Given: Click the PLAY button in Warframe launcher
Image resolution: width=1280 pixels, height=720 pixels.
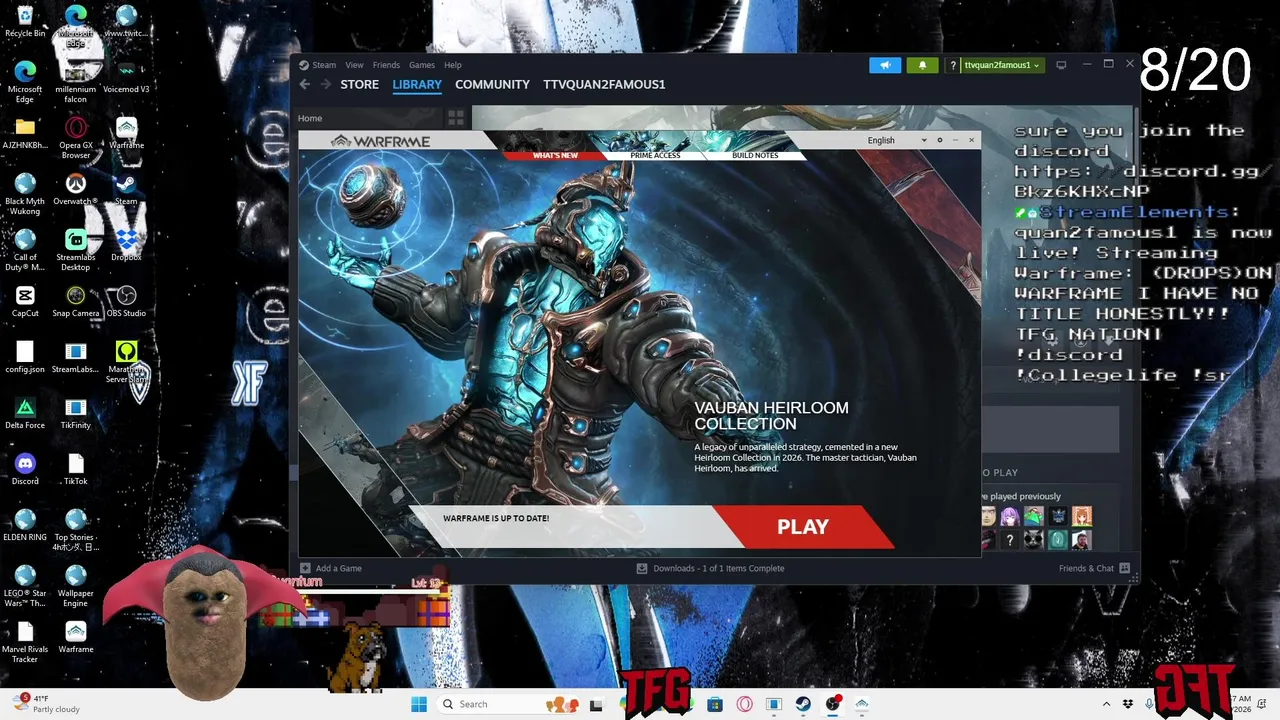Looking at the screenshot, I should (x=803, y=527).
